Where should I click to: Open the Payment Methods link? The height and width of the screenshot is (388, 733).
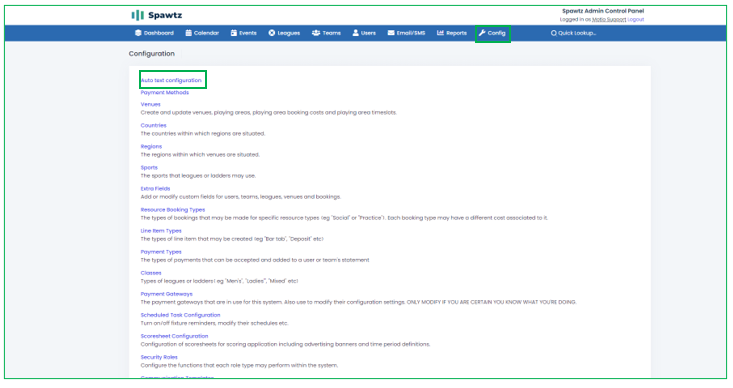pyautogui.click(x=165, y=93)
